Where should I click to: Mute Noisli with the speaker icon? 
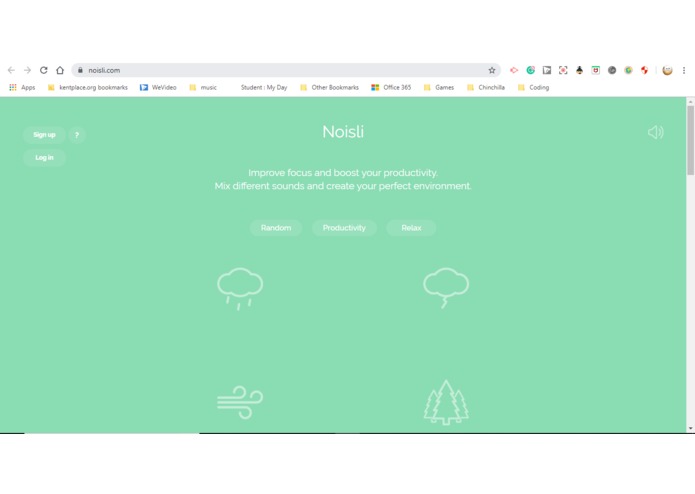pos(655,132)
